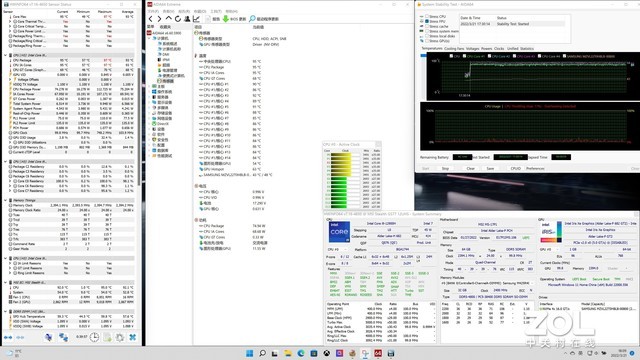Switch to the Cooling Fans tab
This screenshot has width=640, height=360.
pyautogui.click(x=454, y=49)
